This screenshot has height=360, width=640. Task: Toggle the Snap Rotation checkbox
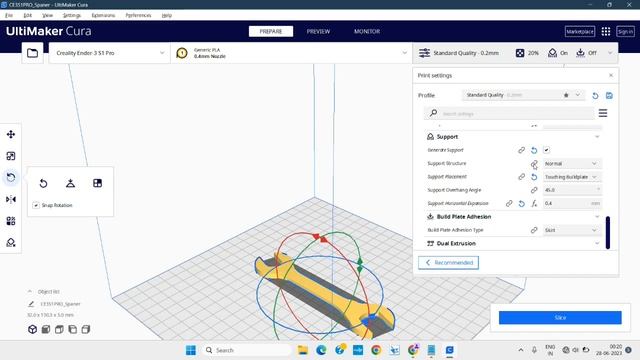coord(36,205)
